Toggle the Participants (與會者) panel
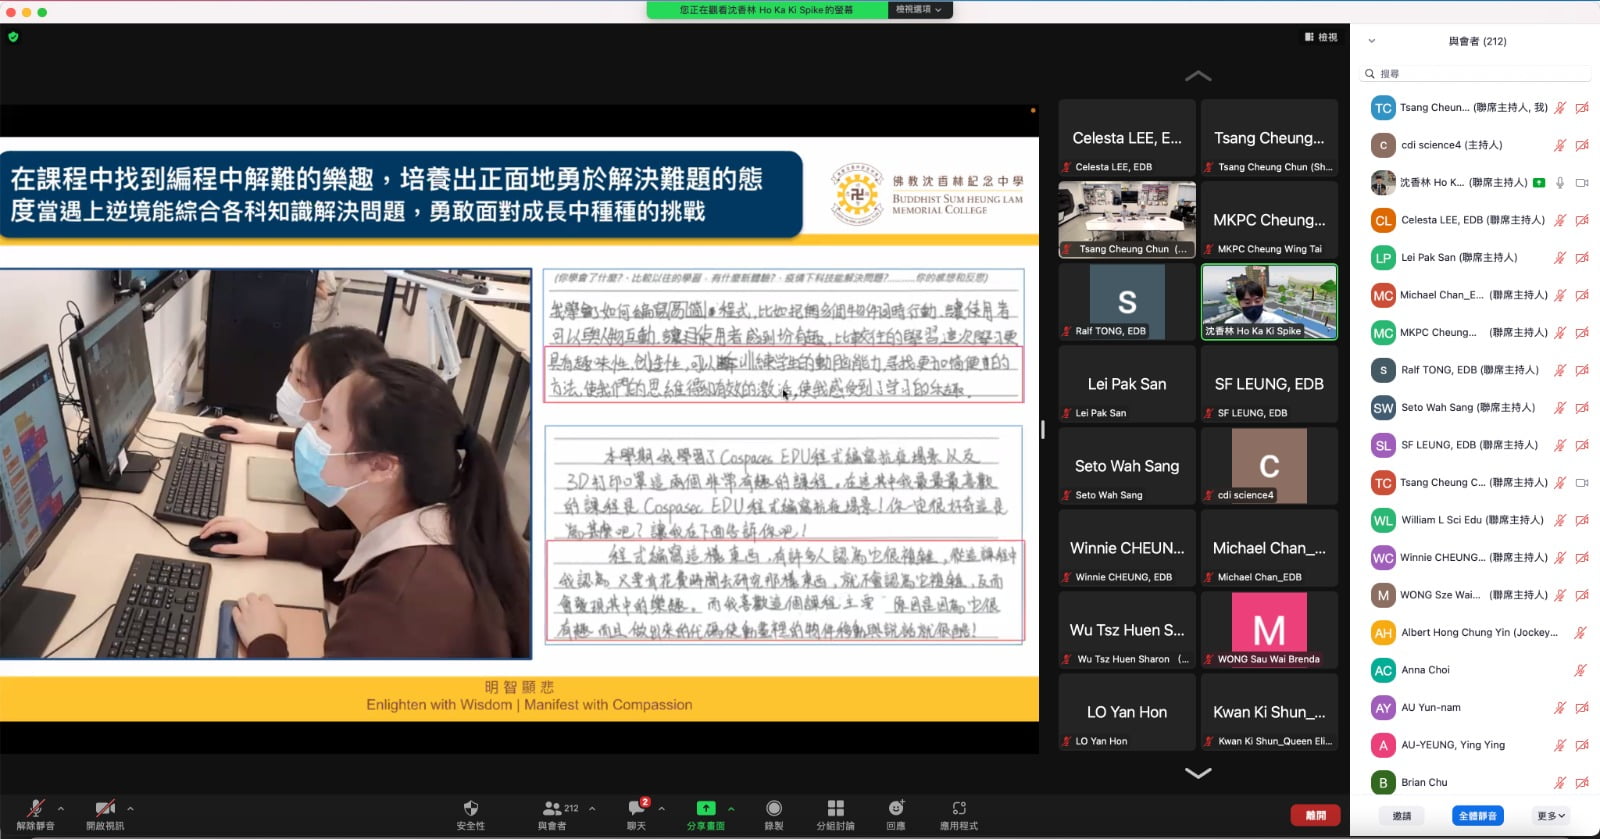 [x=552, y=809]
